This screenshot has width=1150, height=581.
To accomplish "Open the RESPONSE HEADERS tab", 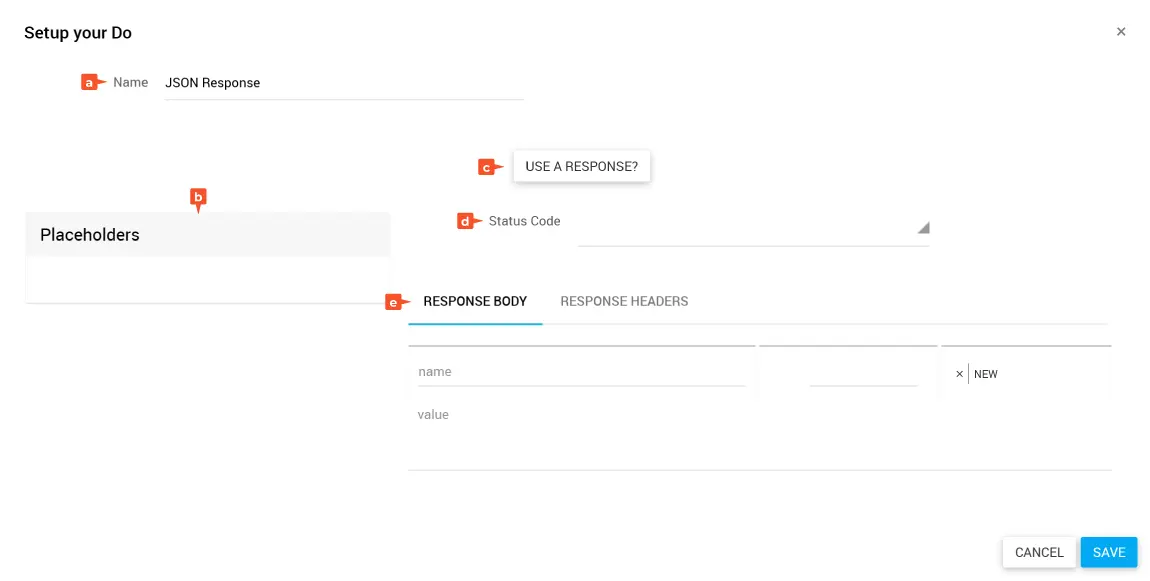I will tap(624, 301).
